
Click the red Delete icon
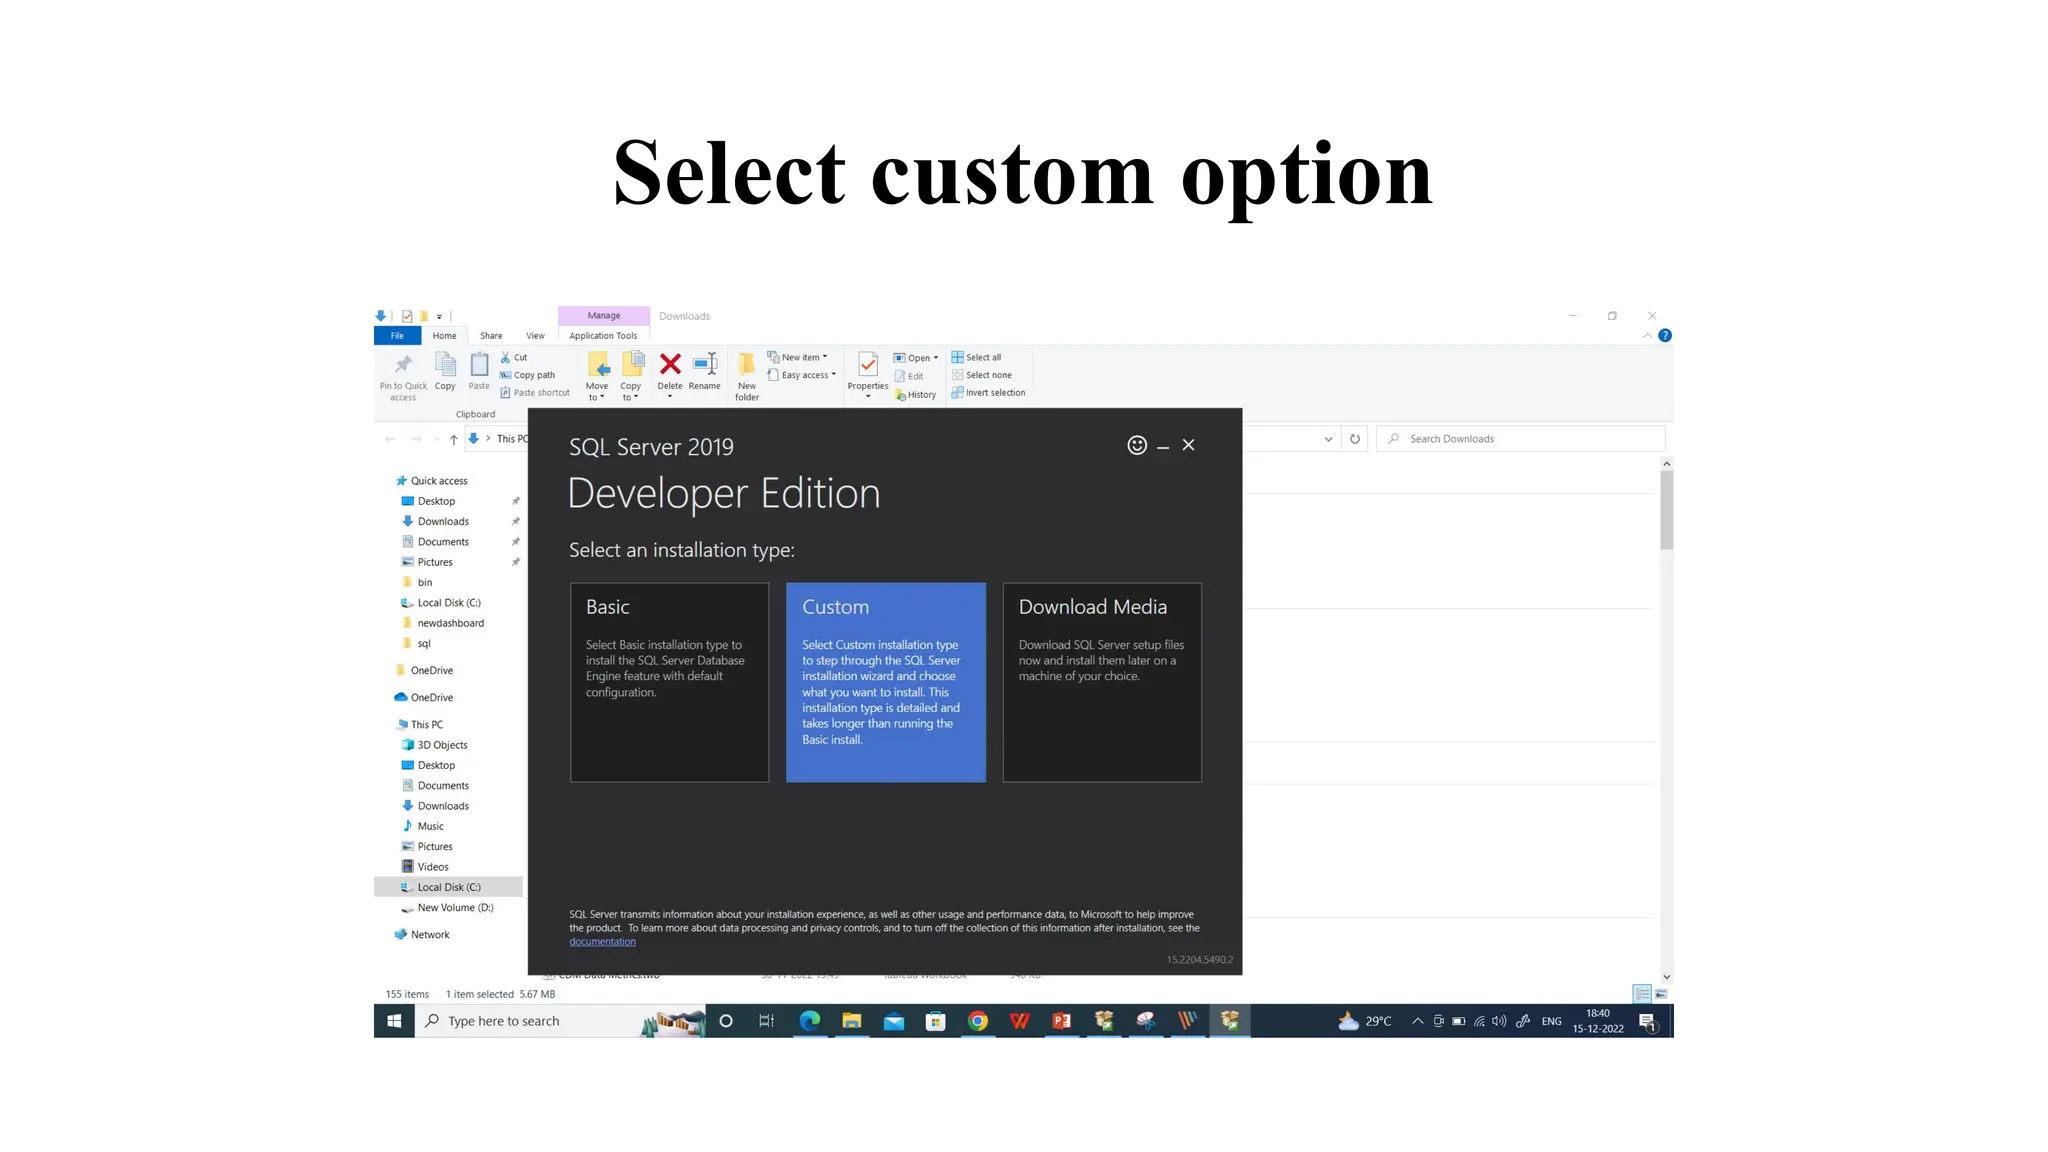pyautogui.click(x=670, y=365)
